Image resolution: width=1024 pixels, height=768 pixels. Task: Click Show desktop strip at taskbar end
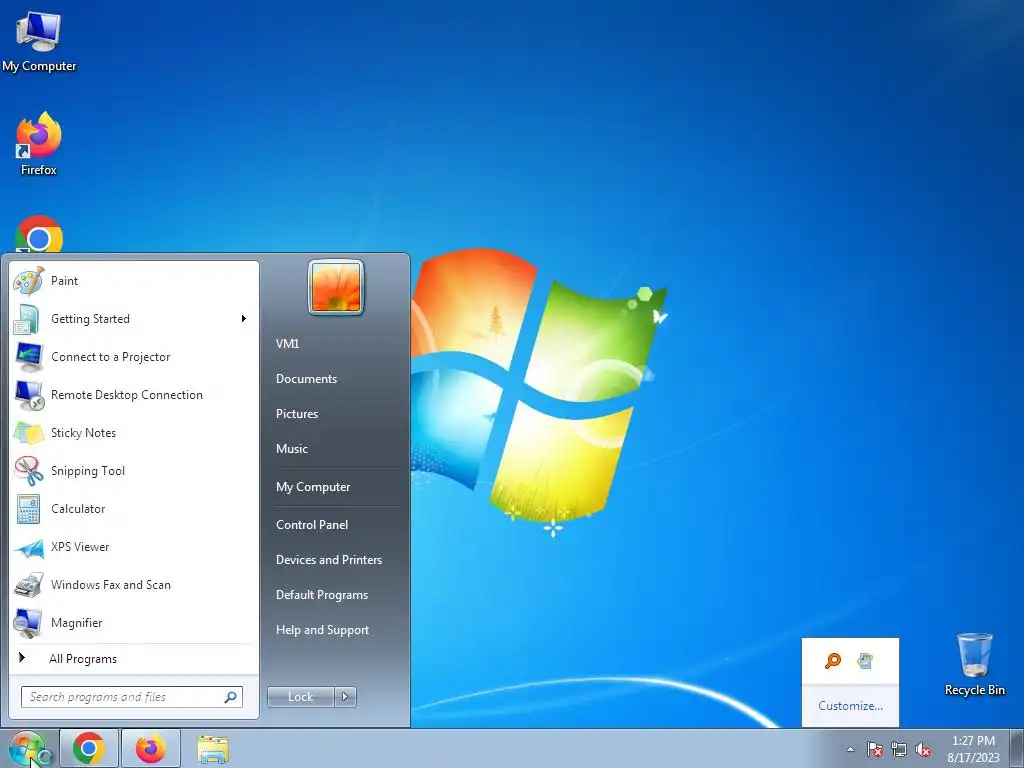click(1016, 748)
